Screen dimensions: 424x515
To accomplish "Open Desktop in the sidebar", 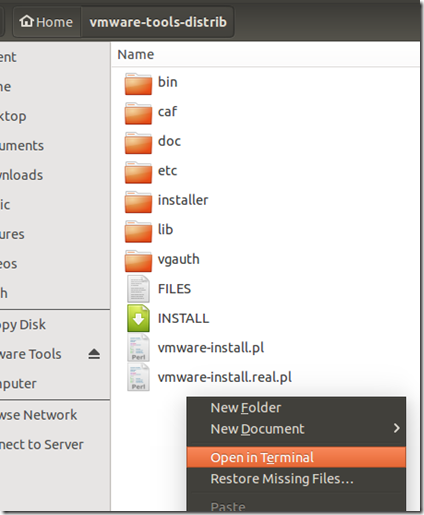I will point(55,116).
